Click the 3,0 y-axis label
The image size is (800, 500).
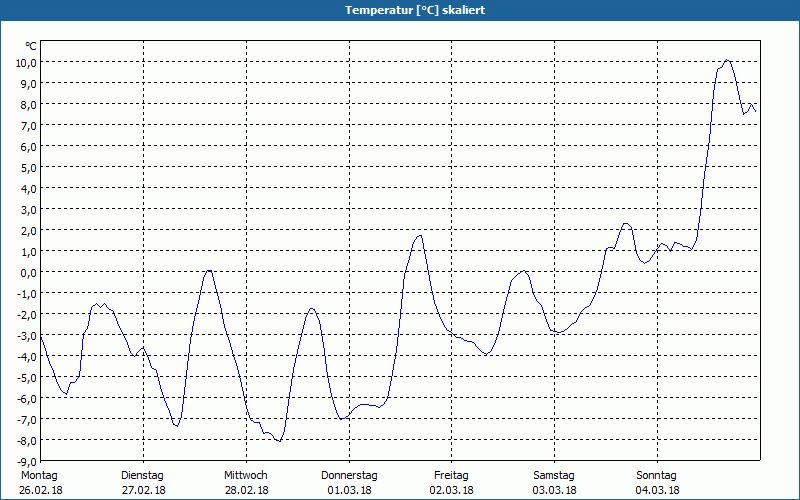click(29, 209)
